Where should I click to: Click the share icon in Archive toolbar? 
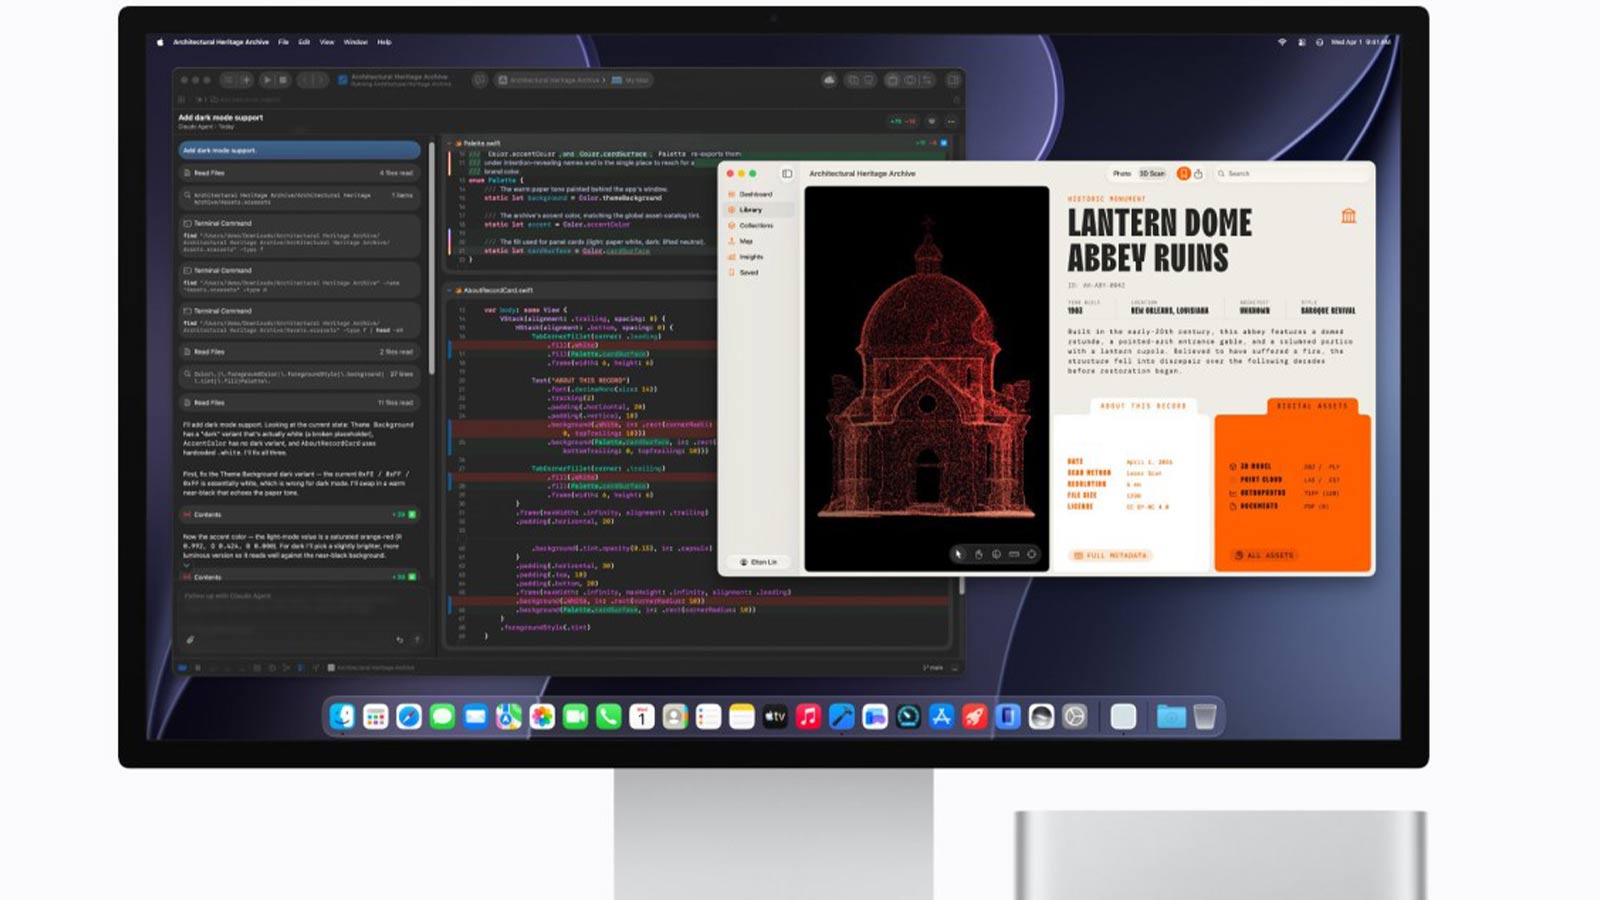pyautogui.click(x=1198, y=174)
